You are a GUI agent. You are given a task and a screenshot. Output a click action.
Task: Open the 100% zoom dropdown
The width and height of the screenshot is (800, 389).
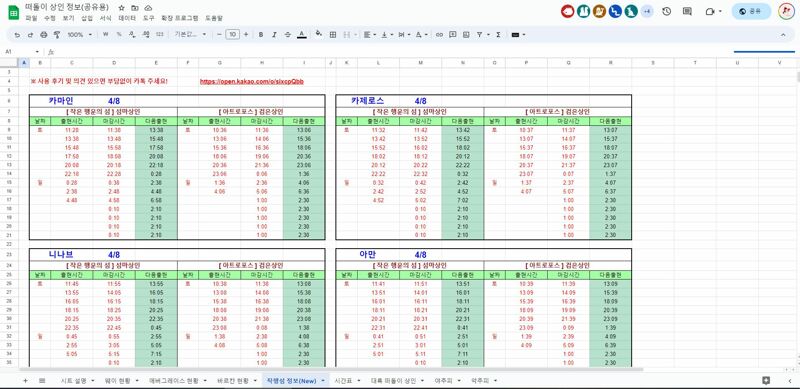(x=80, y=35)
